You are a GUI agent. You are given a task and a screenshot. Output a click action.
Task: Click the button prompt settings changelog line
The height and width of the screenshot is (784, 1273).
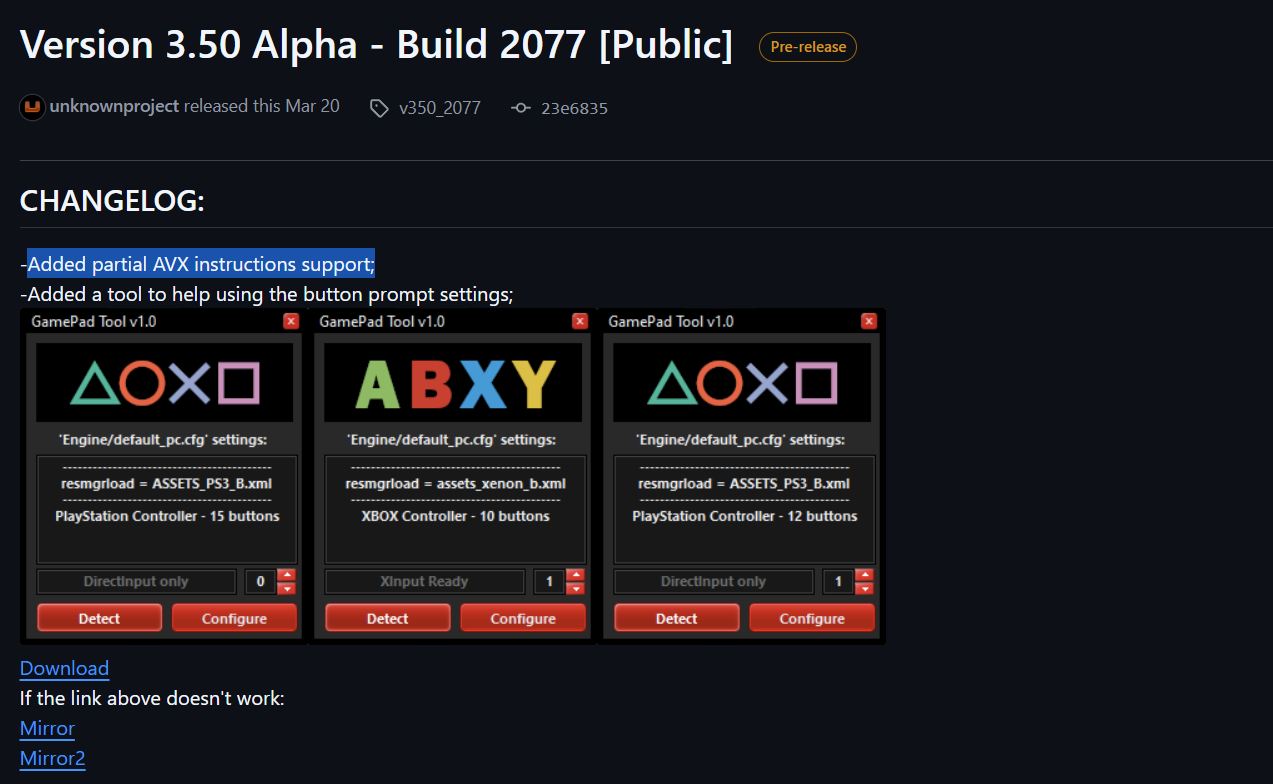pos(266,294)
